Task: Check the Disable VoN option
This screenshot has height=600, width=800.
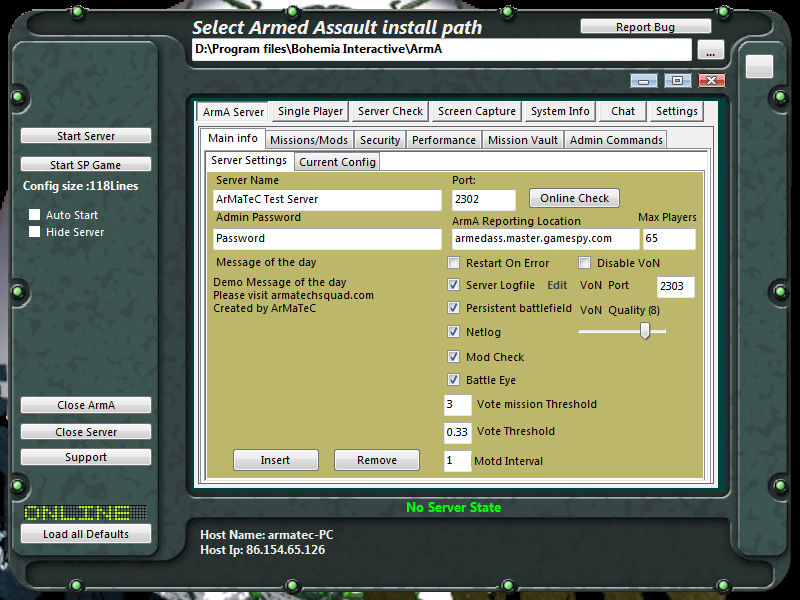Action: click(x=584, y=263)
